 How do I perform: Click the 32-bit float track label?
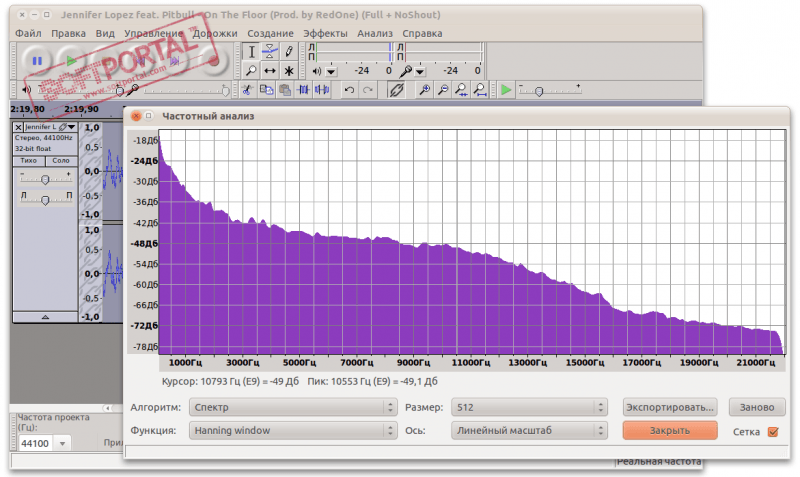point(33,148)
